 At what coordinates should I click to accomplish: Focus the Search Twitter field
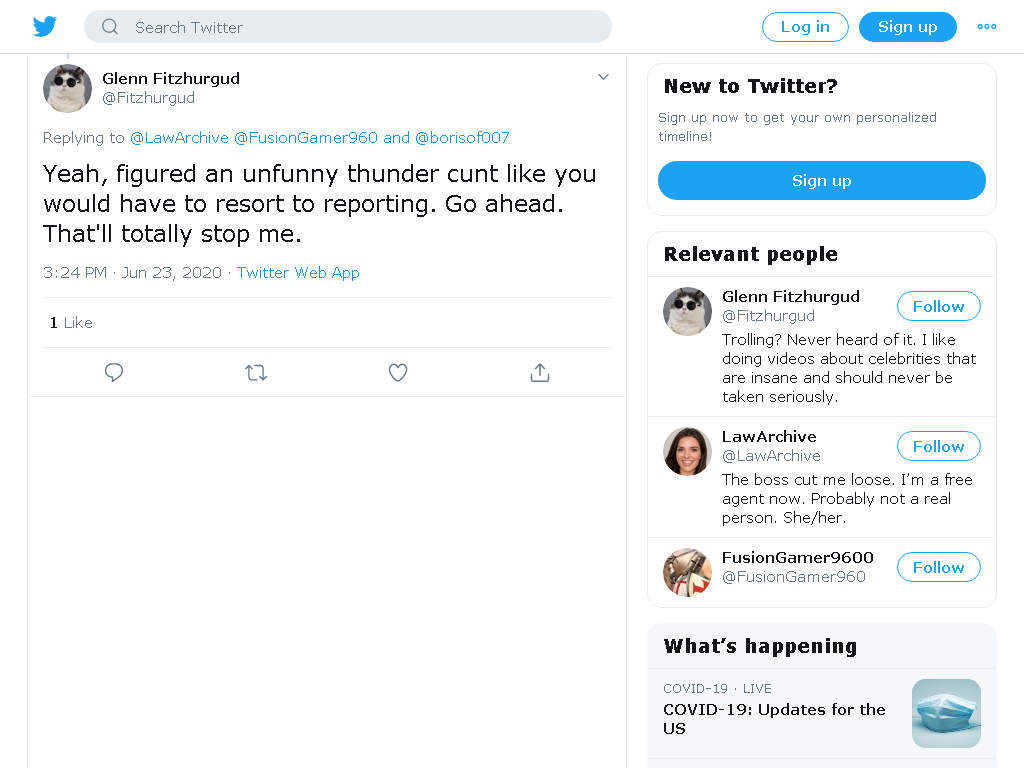[348, 27]
